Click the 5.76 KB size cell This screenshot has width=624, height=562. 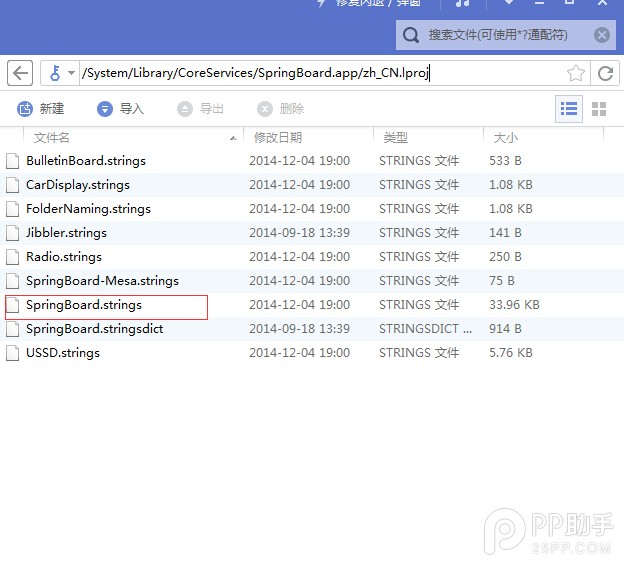511,353
